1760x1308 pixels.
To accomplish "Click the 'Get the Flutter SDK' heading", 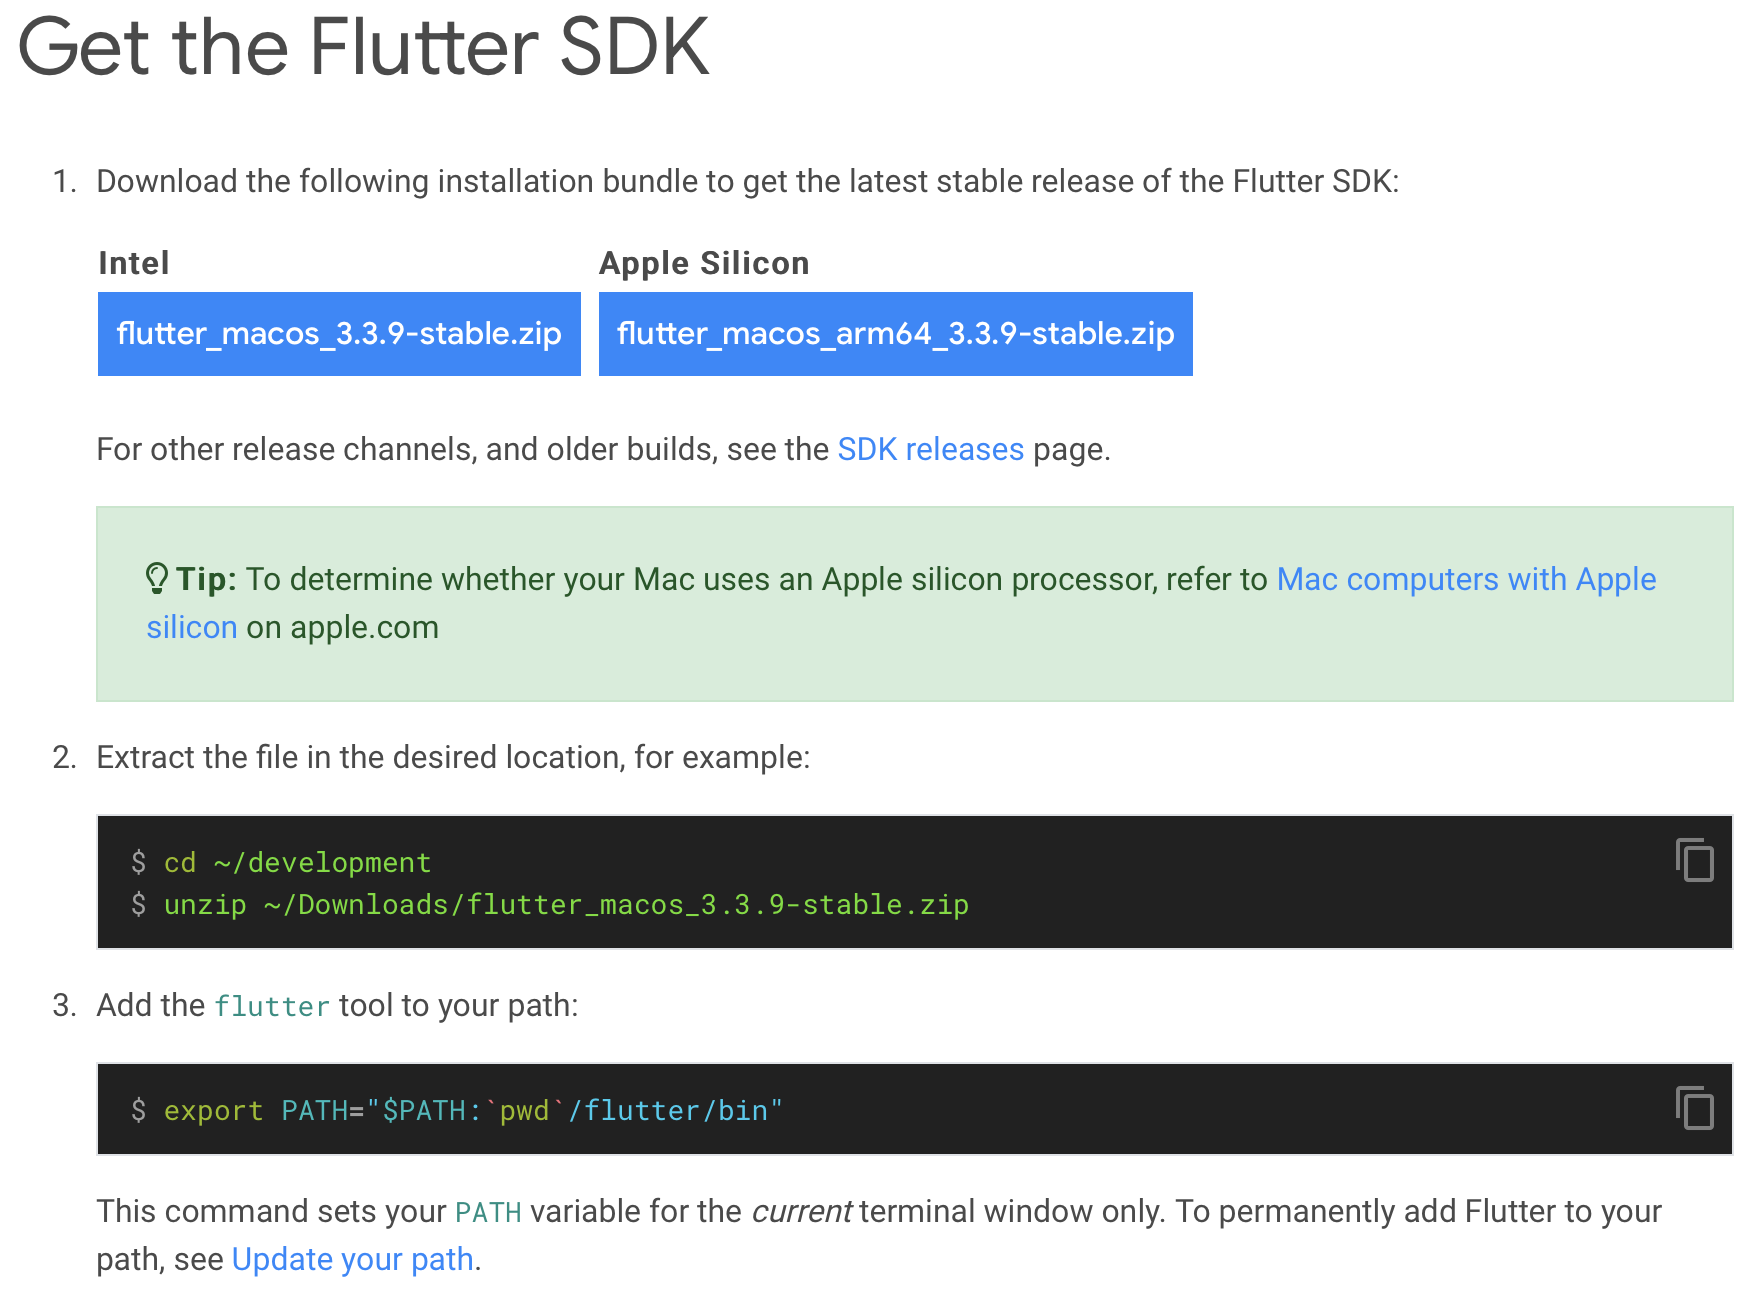I will point(363,47).
